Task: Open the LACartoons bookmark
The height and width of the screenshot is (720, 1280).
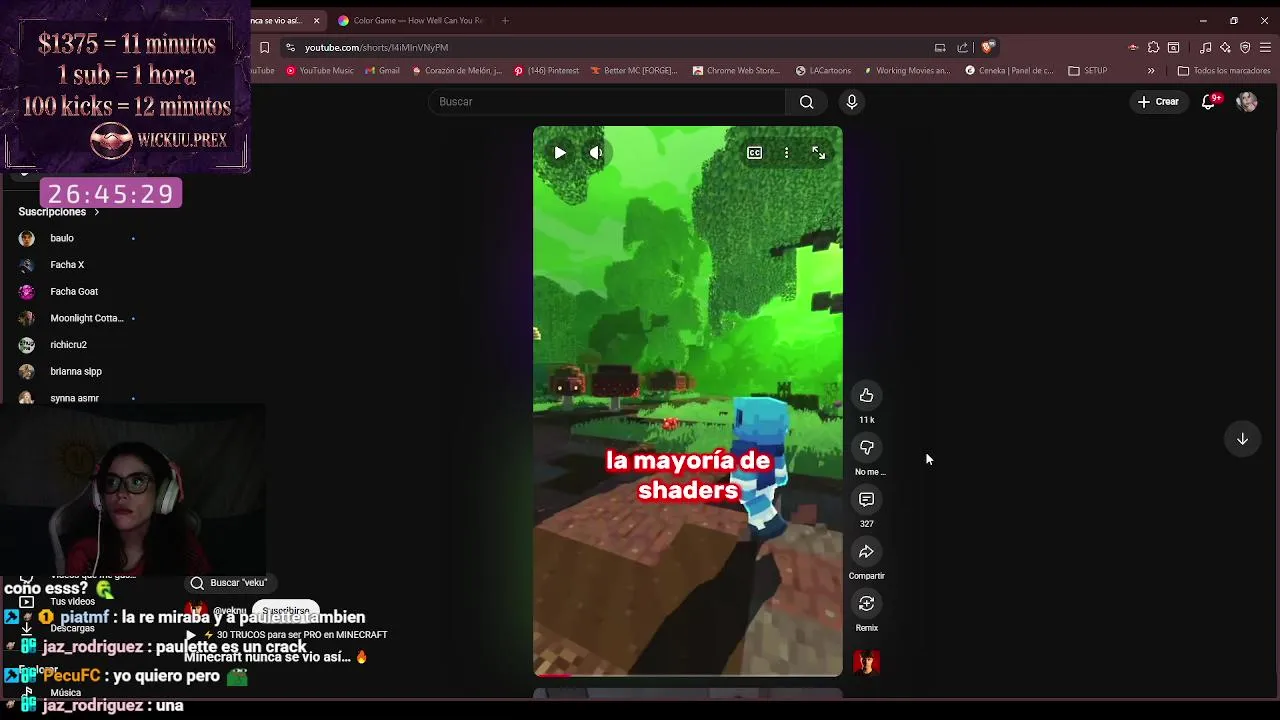Action: 824,71
